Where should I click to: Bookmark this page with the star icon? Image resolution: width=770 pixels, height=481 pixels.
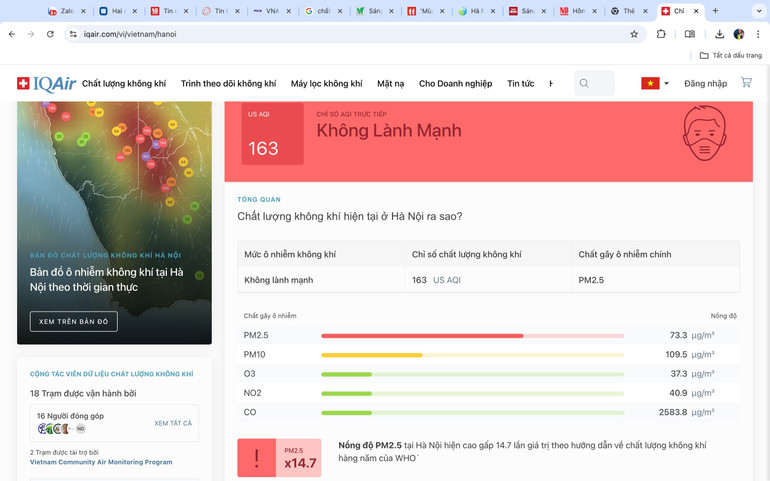tap(634, 34)
